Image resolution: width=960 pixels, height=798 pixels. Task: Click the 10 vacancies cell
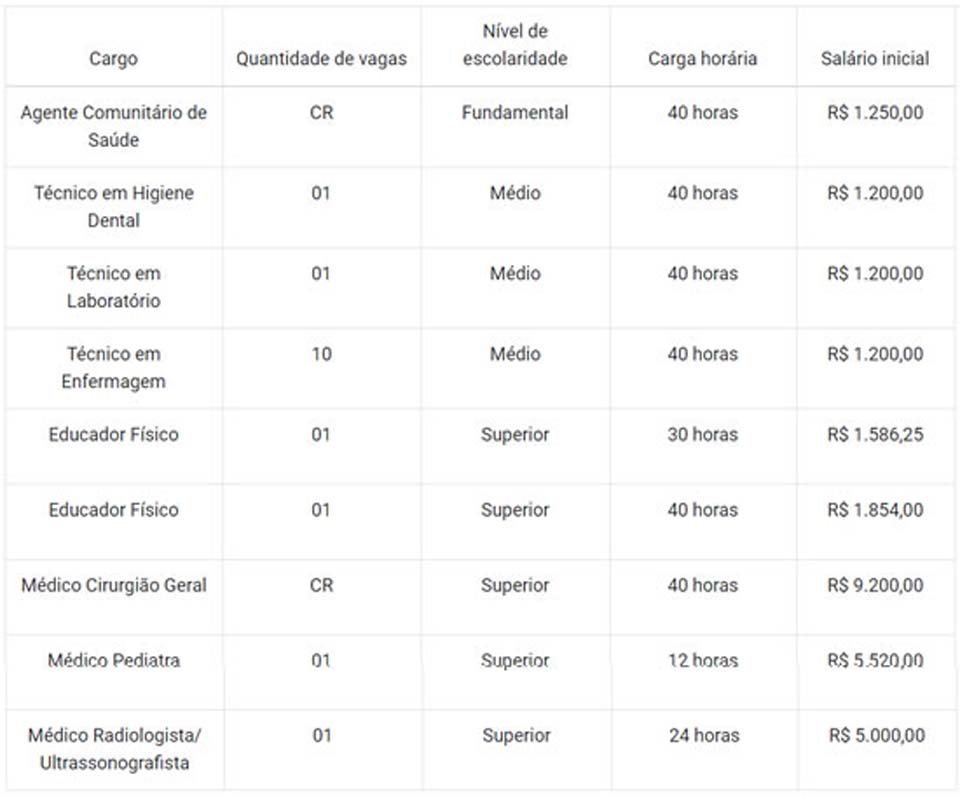point(321,354)
